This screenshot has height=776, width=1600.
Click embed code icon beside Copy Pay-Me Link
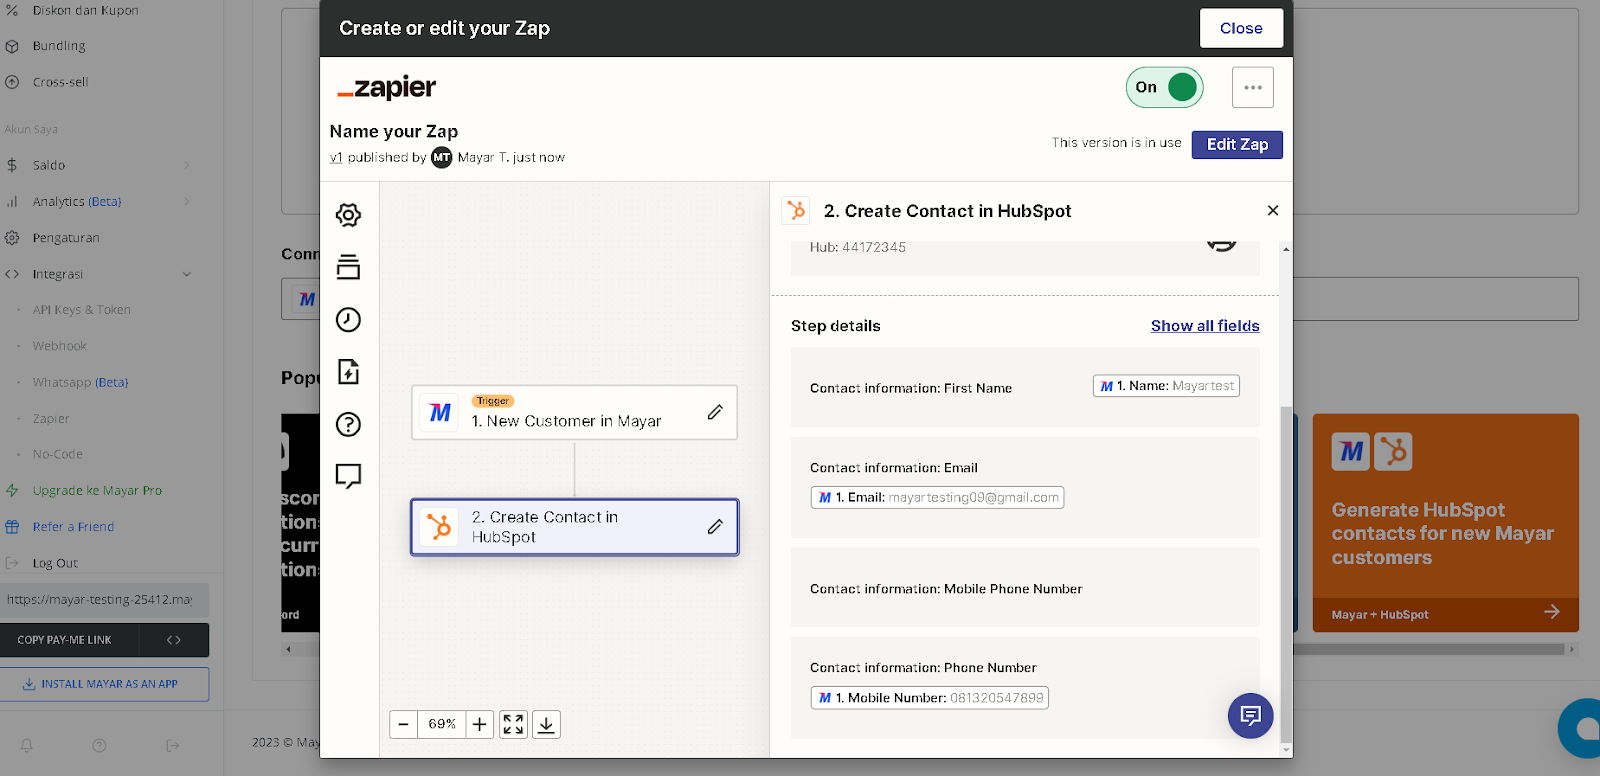tap(174, 640)
